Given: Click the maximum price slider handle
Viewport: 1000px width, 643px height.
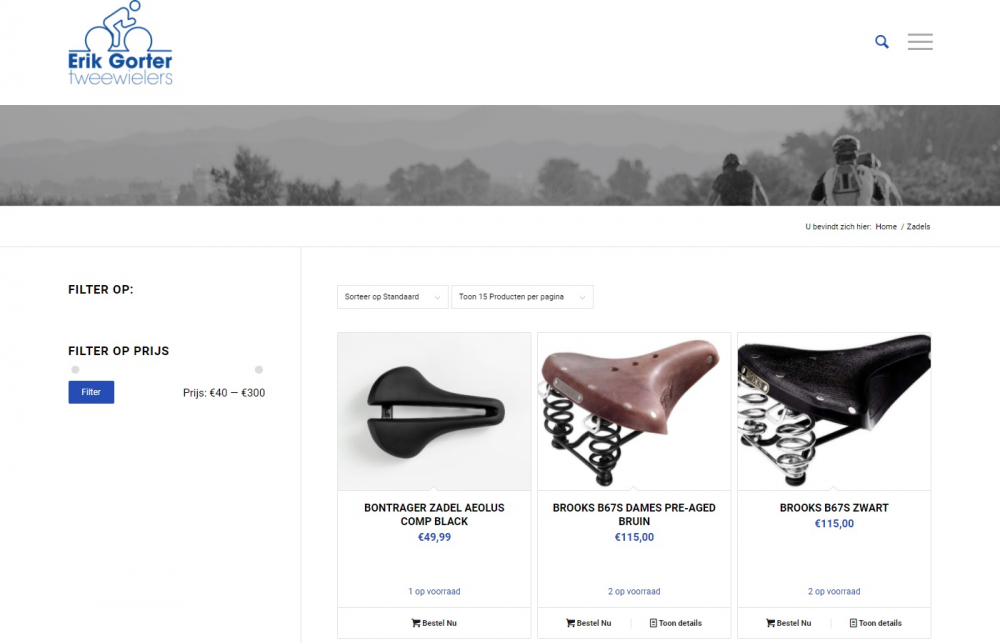Looking at the screenshot, I should pos(259,369).
